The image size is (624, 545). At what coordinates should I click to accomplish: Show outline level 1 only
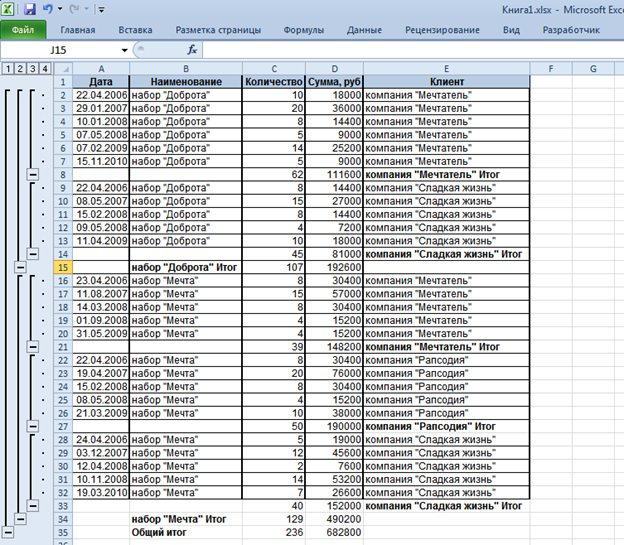coord(8,68)
